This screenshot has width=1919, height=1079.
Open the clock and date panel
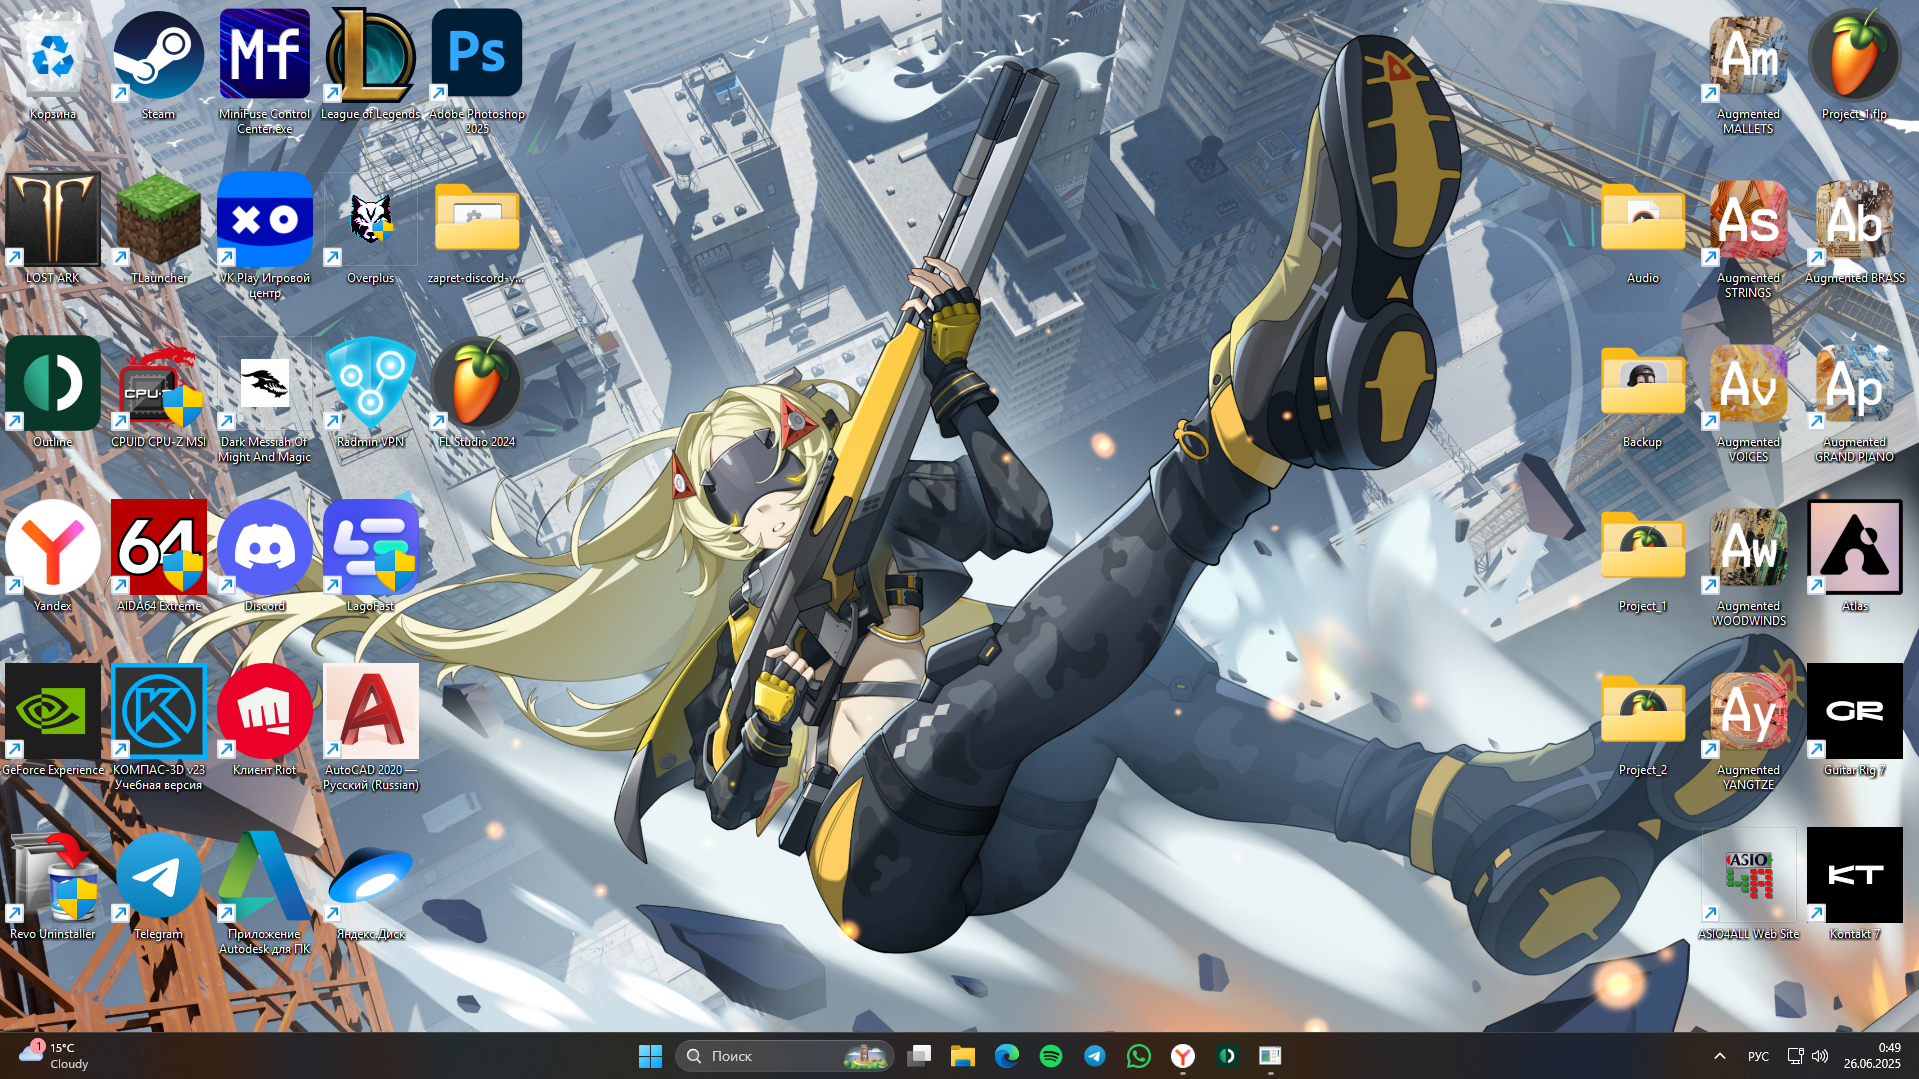(x=1872, y=1056)
